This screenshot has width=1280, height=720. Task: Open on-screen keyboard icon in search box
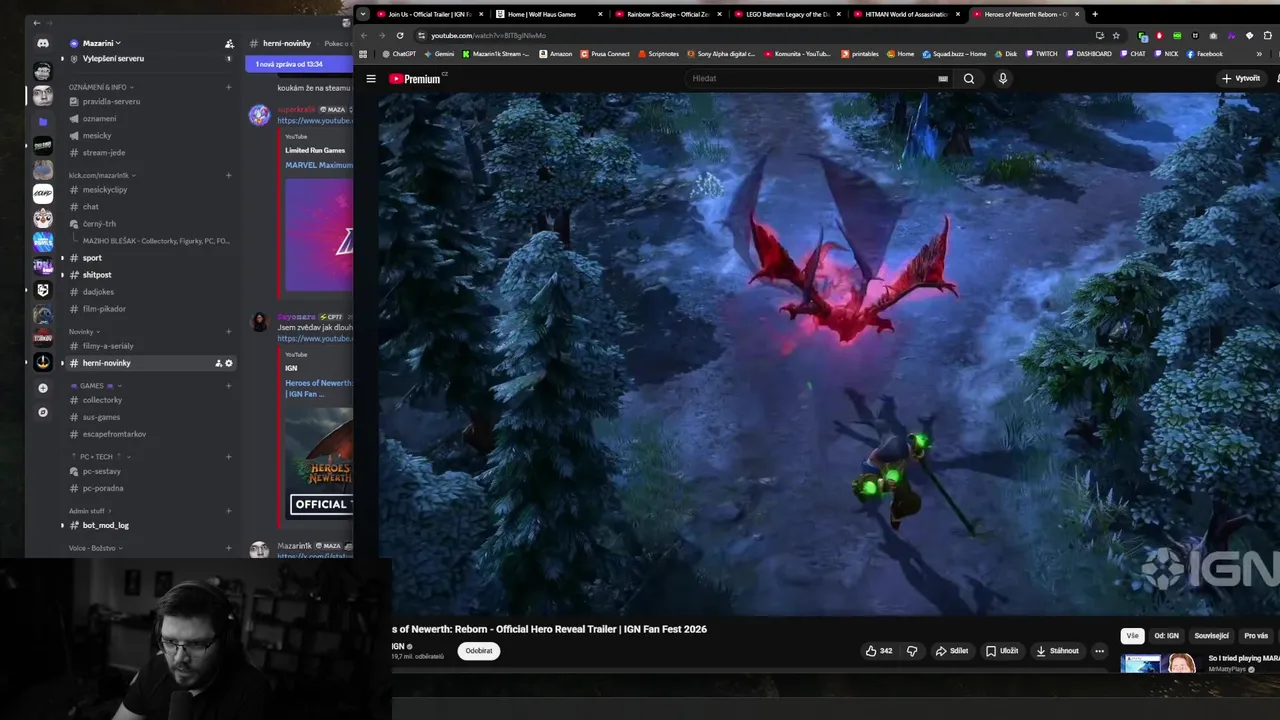tap(942, 78)
